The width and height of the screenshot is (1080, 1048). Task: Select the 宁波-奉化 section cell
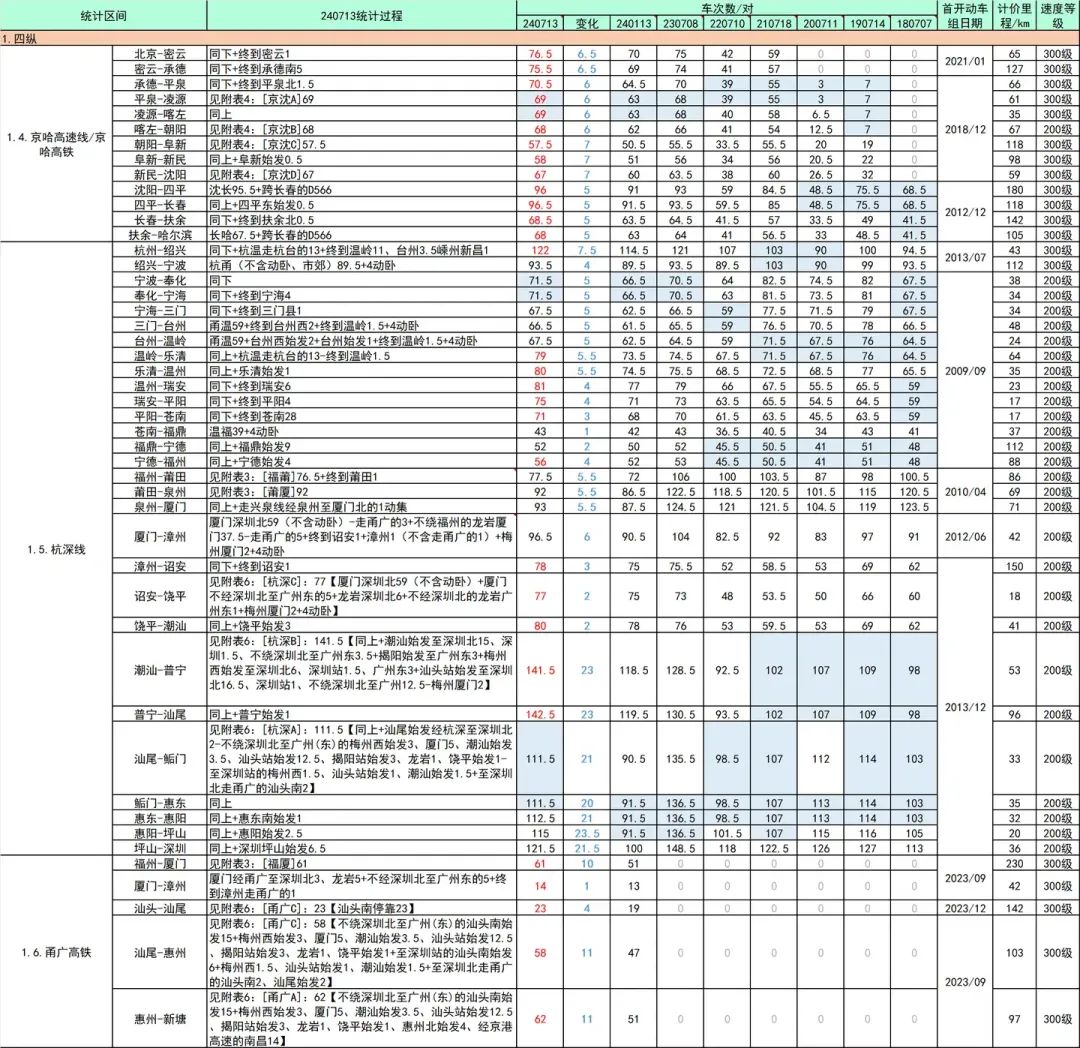point(160,280)
